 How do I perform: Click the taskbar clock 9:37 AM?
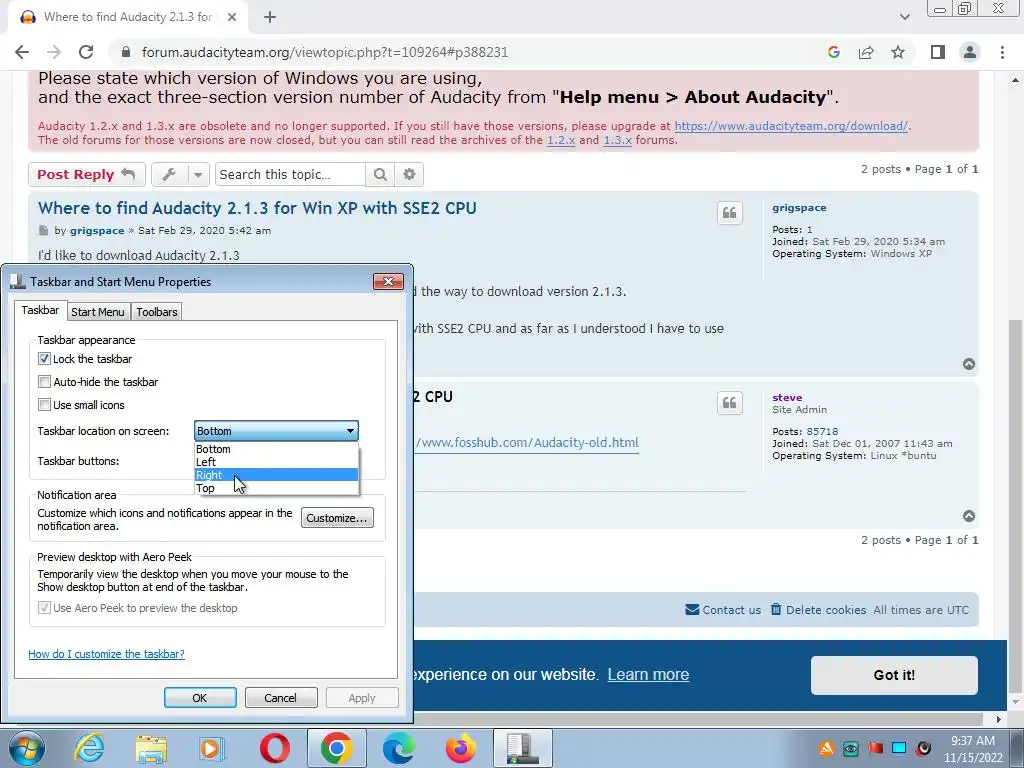972,741
